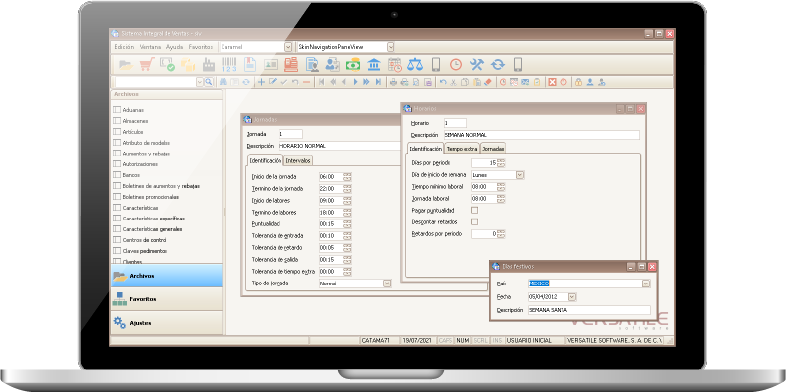Open the Caramel skin dropdown
Viewport: 786px width, 392px height.
tap(288, 47)
